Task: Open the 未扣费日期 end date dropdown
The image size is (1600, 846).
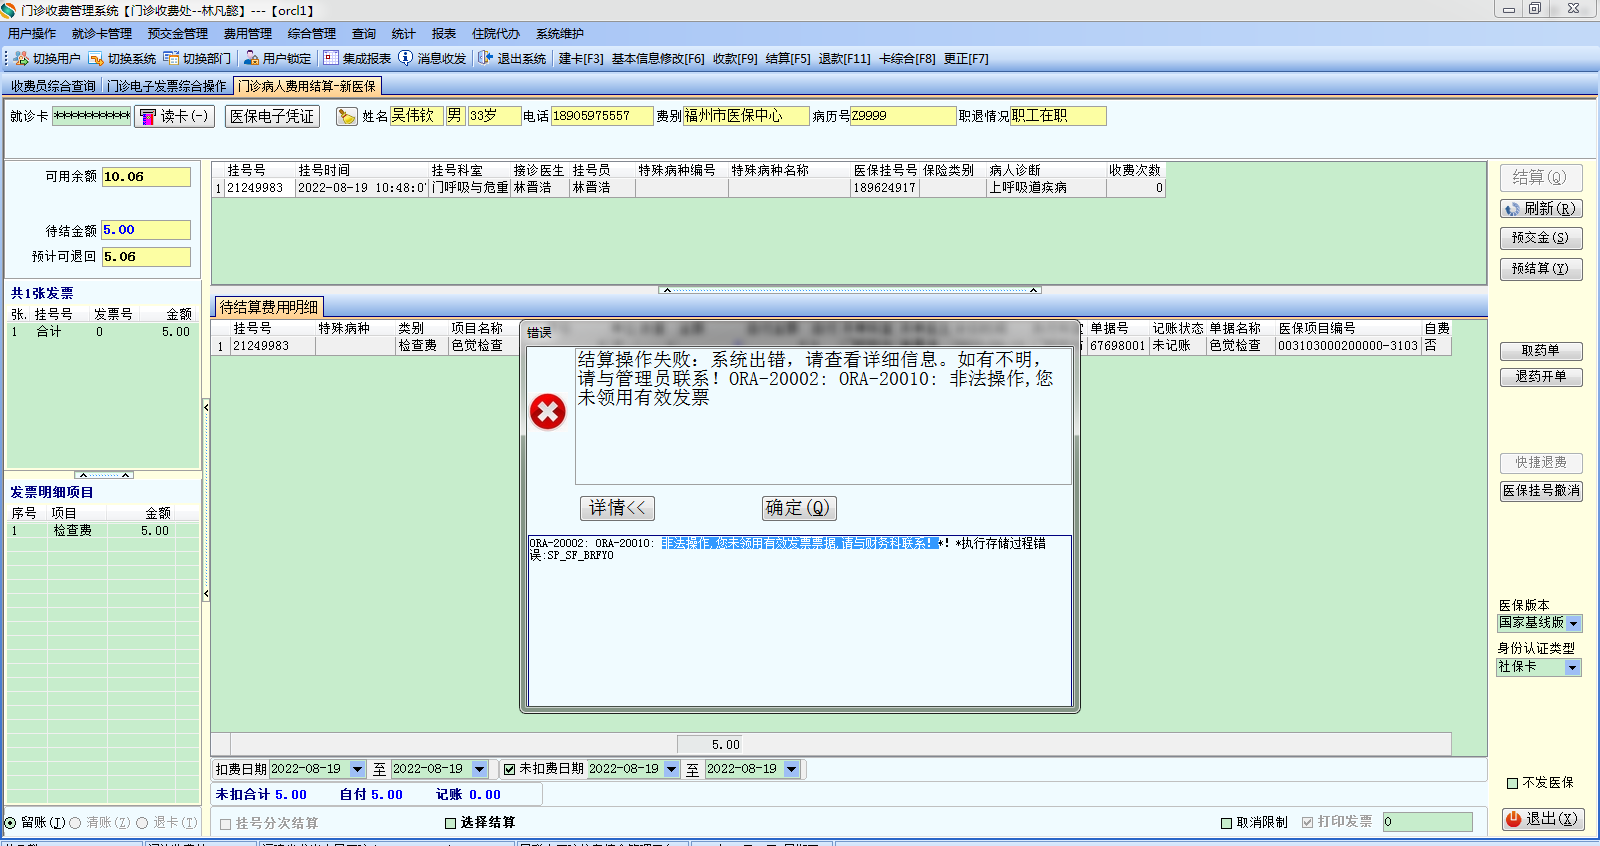Action: click(792, 769)
